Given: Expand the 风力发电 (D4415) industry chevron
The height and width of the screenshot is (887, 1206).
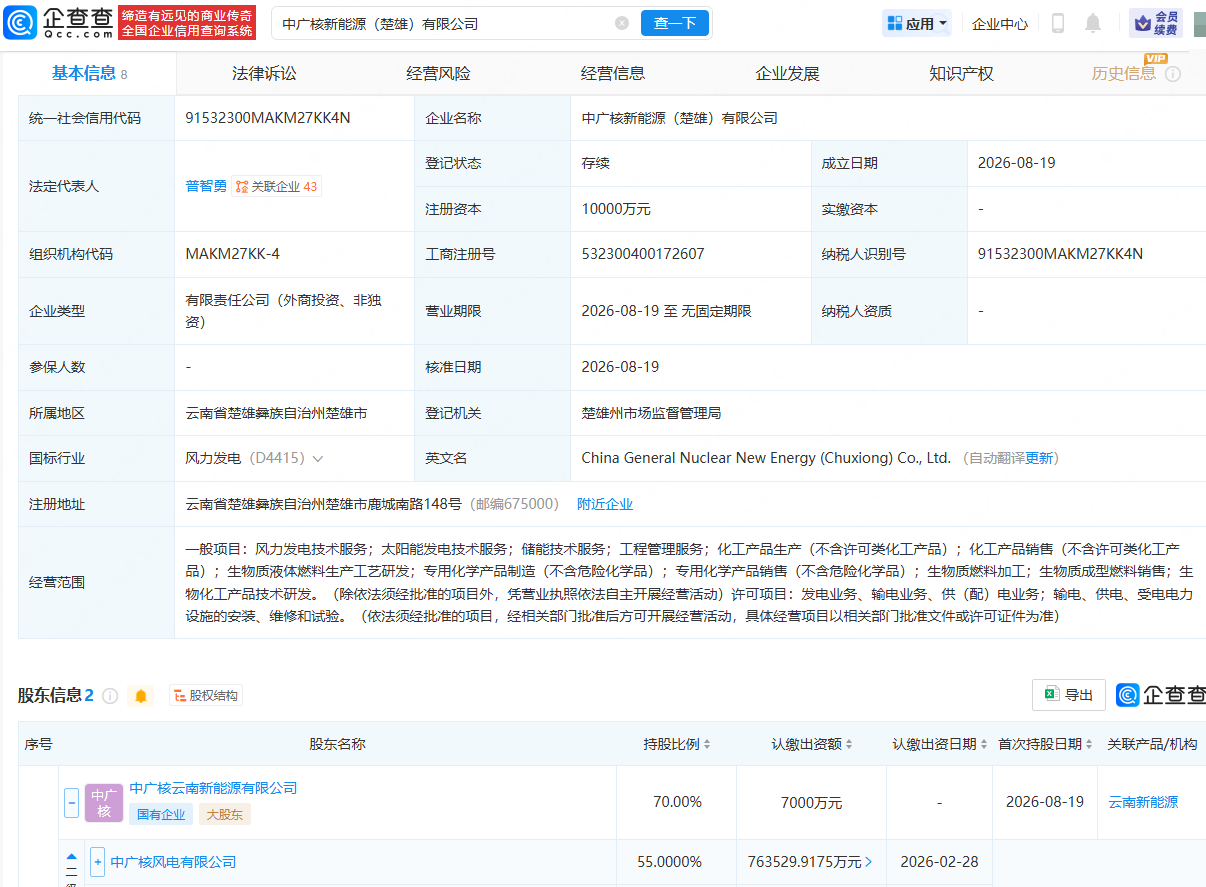Looking at the screenshot, I should 318,459.
